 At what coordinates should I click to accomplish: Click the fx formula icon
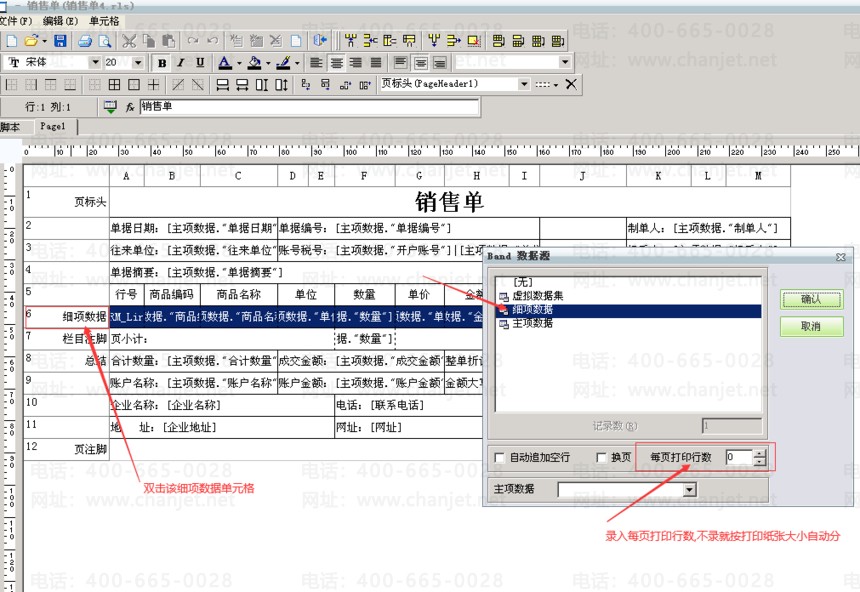[x=129, y=107]
